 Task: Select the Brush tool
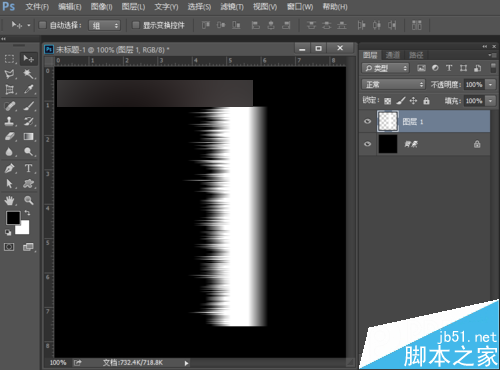[x=28, y=106]
